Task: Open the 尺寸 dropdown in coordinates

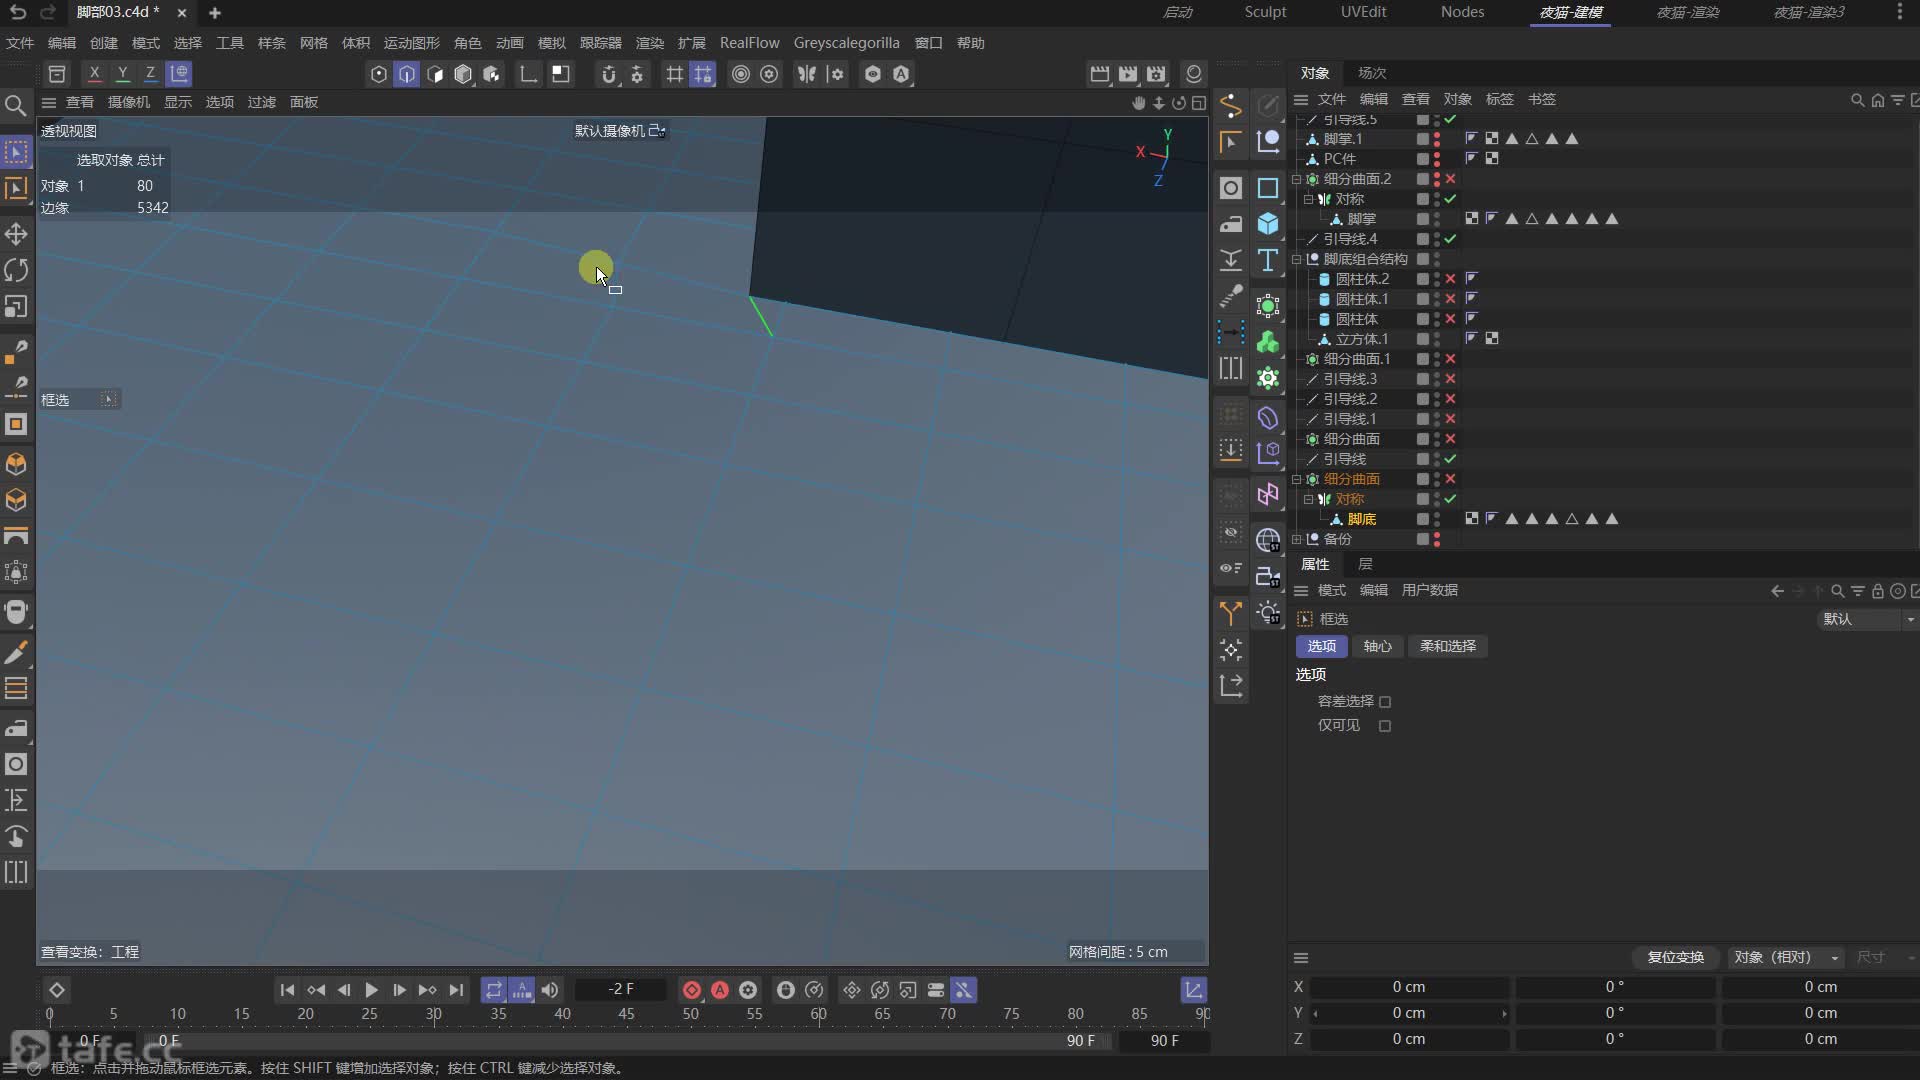Action: (x=1884, y=957)
